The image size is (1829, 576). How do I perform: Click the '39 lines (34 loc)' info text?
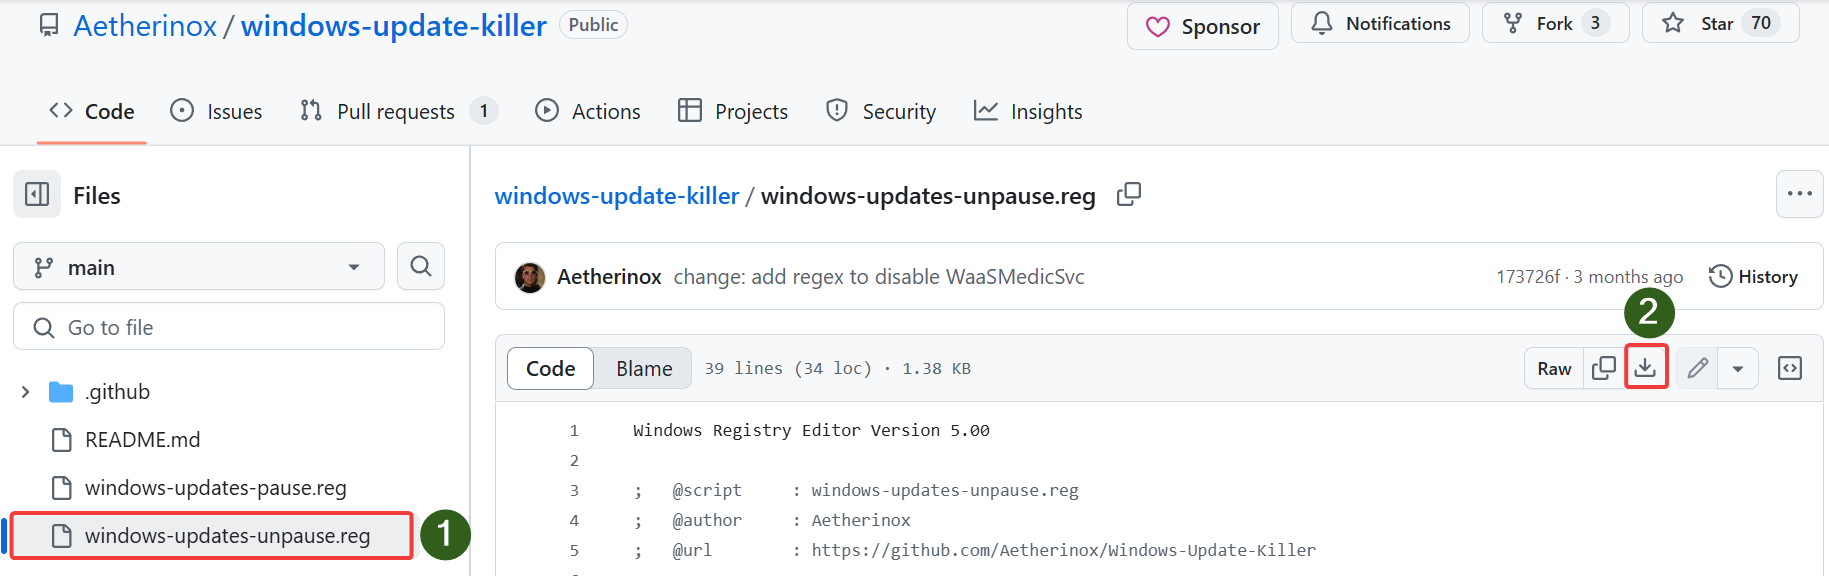click(788, 369)
